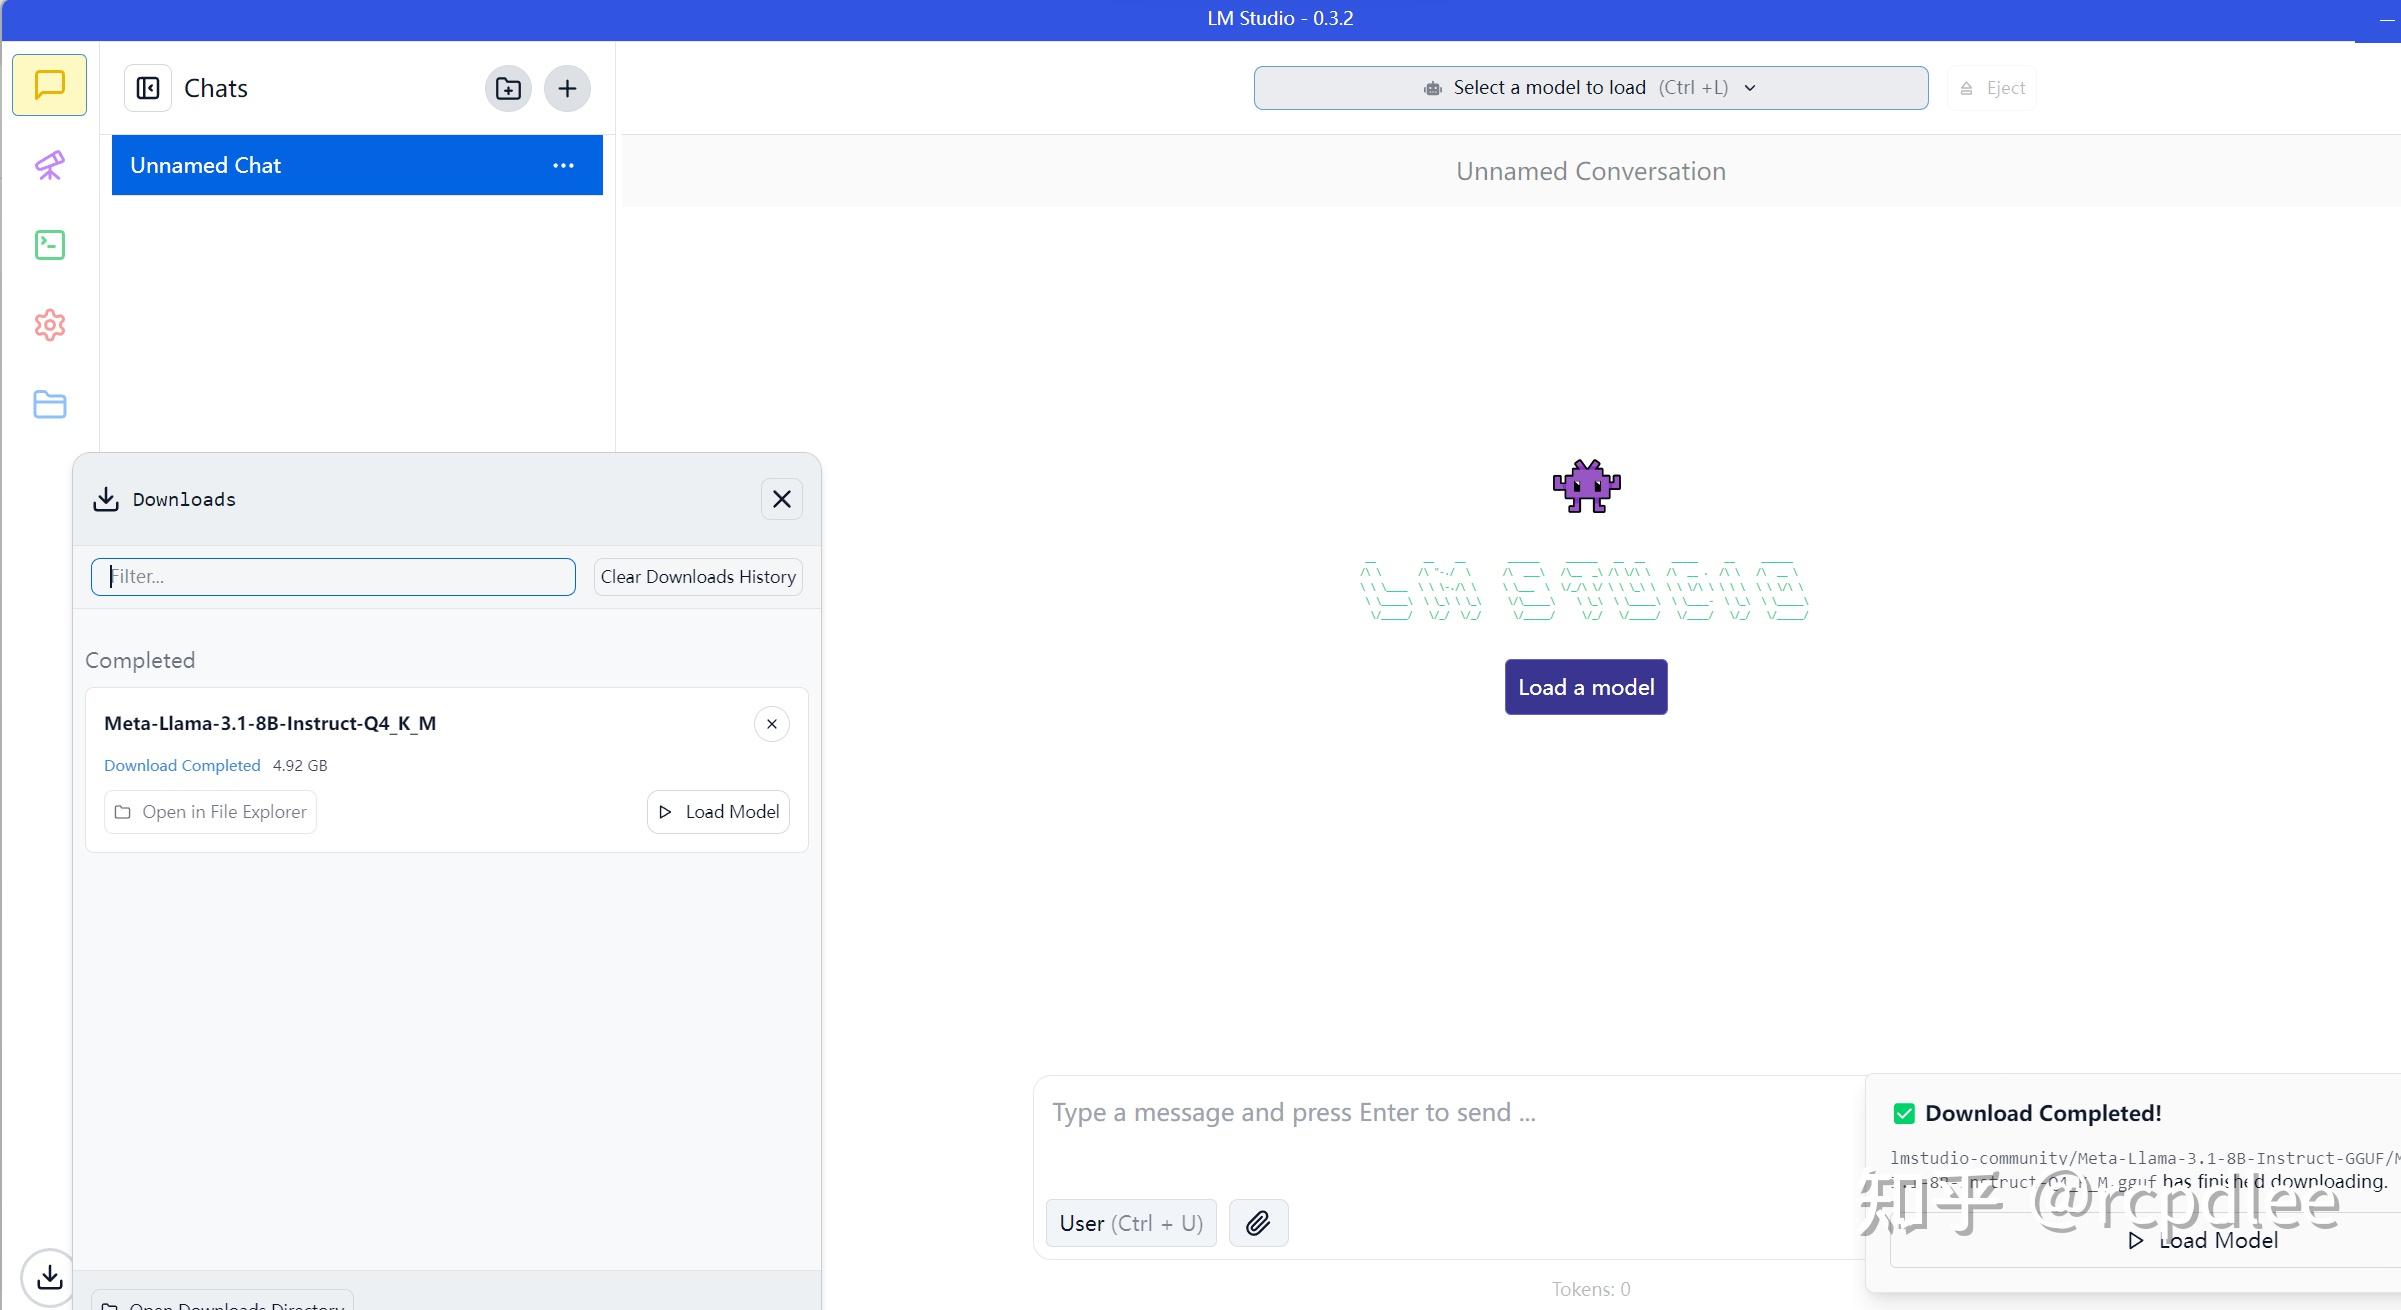Image resolution: width=2401 pixels, height=1310 pixels.
Task: Click the Completed section heading
Action: (x=140, y=660)
